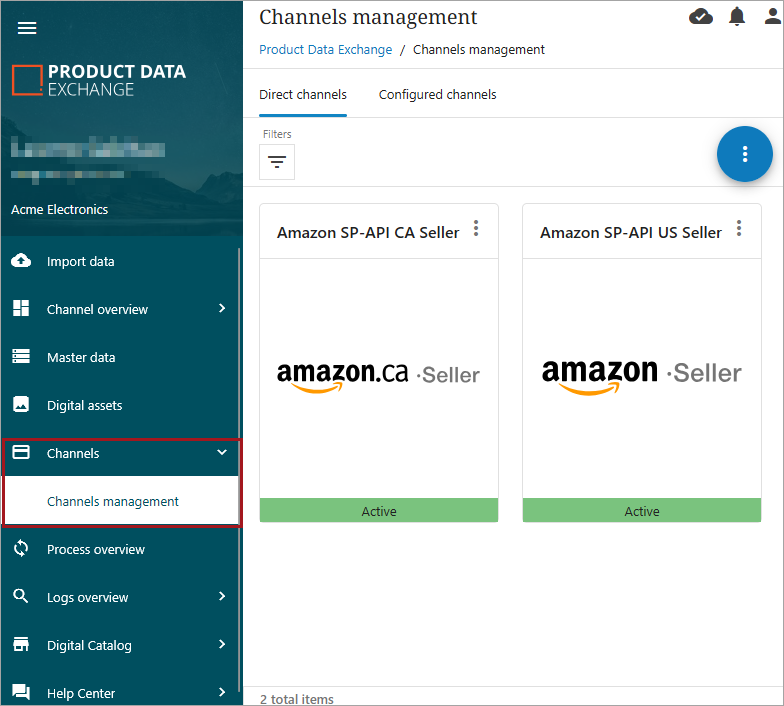784x706 pixels.
Task: Click the Product Data Exchange breadcrumb link
Action: point(325,49)
